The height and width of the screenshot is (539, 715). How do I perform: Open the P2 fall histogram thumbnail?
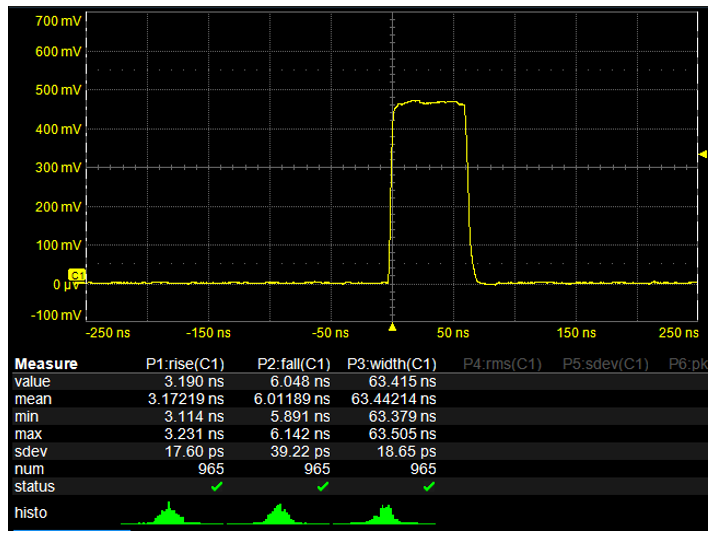tap(278, 514)
